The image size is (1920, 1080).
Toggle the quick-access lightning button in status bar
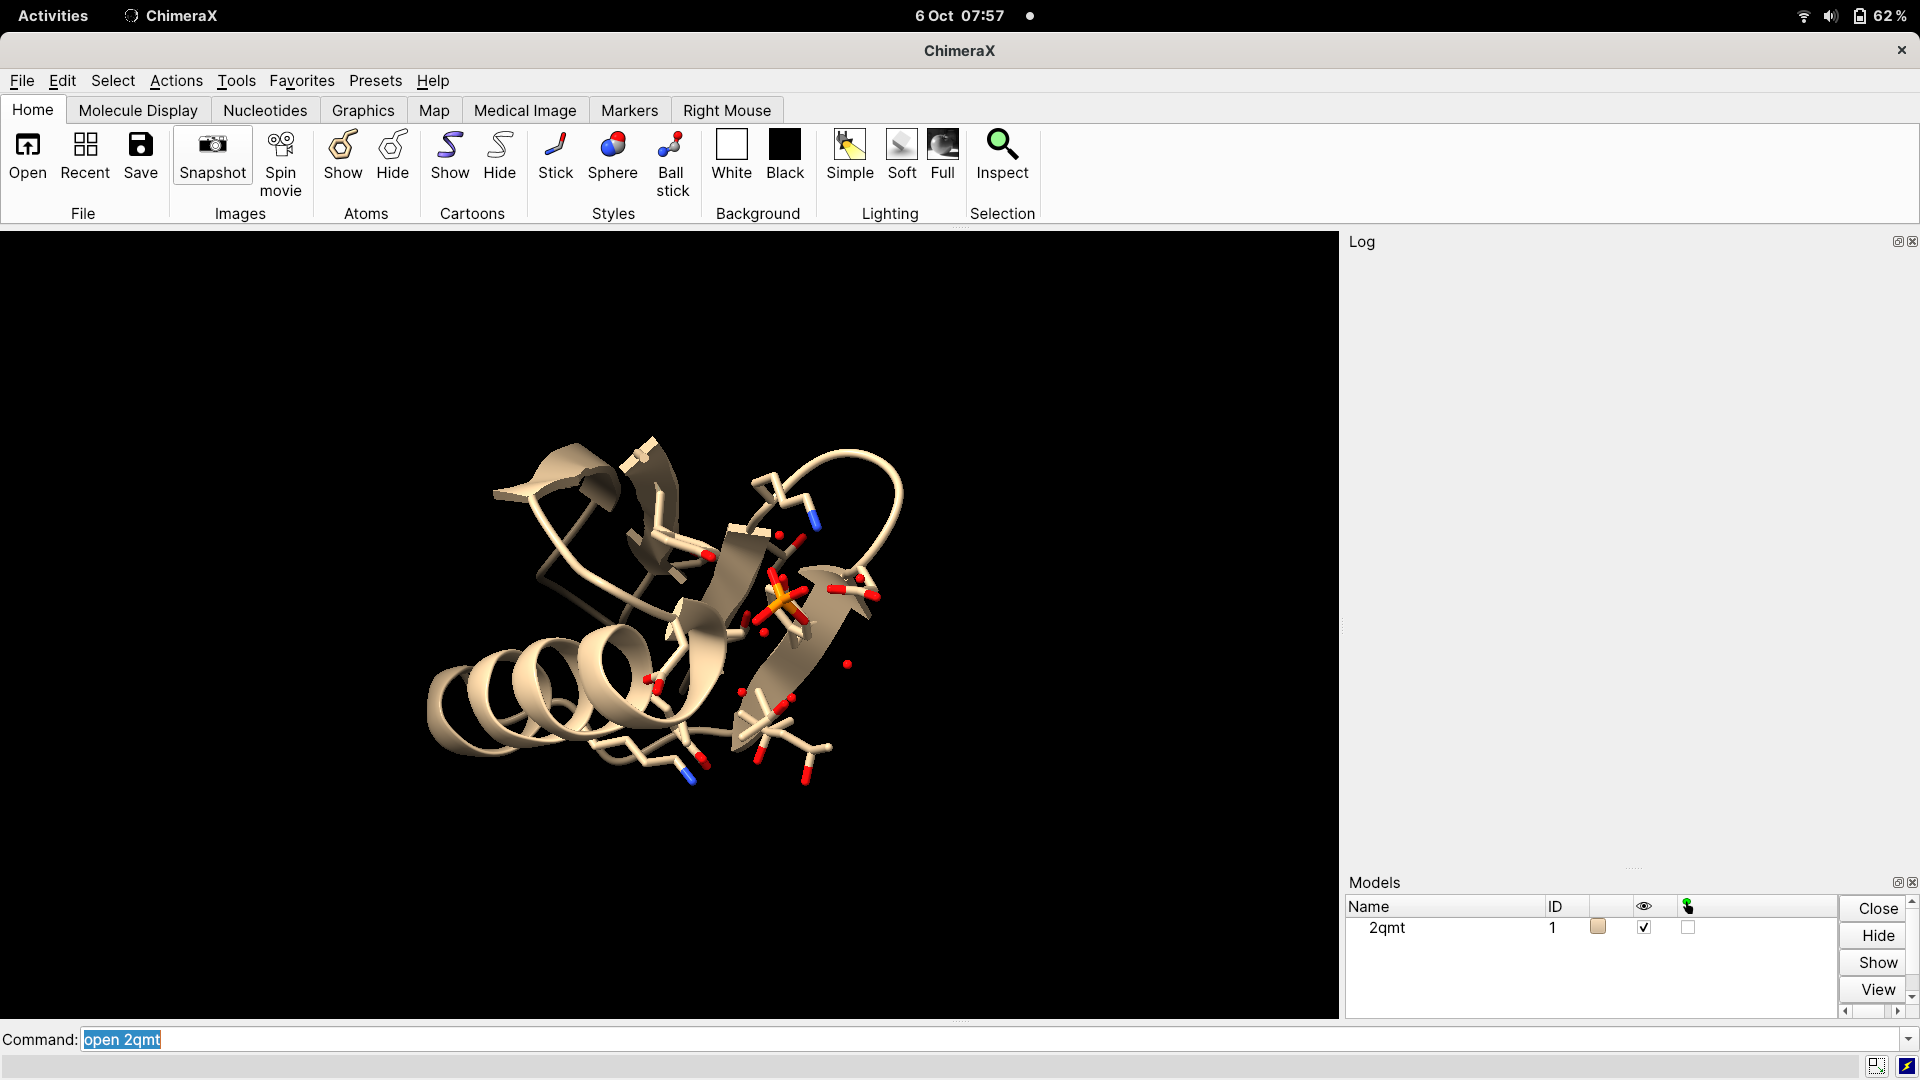1906,1066
